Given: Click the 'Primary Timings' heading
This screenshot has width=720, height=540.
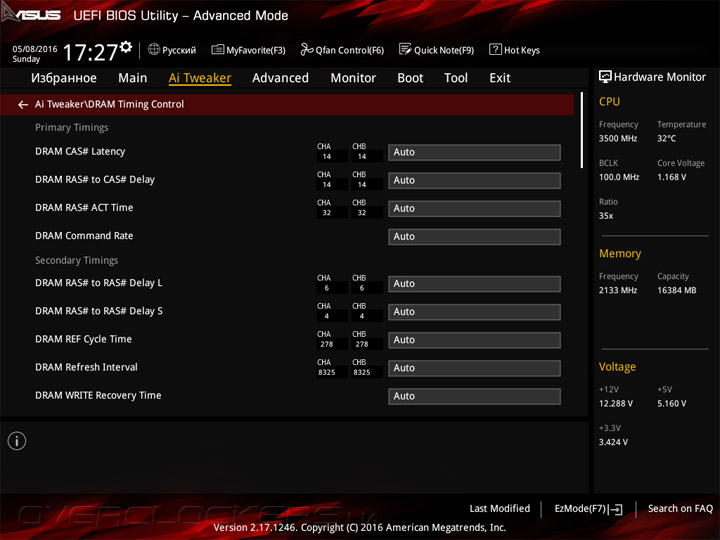Looking at the screenshot, I should [x=72, y=128].
